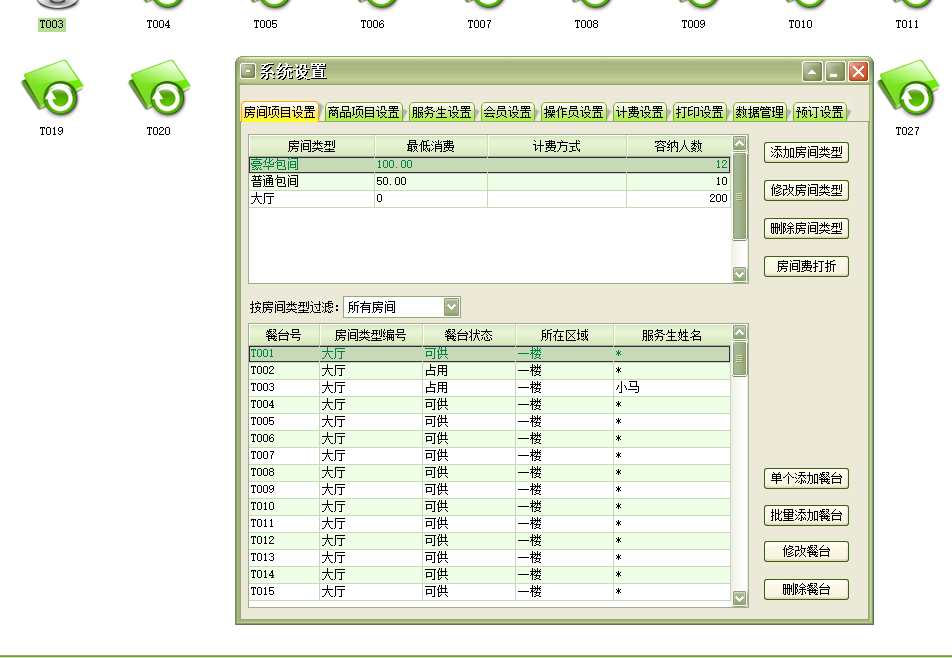Expand the 所有房间 room type filter dropdown
This screenshot has height=658, width=952.
pyautogui.click(x=451, y=307)
